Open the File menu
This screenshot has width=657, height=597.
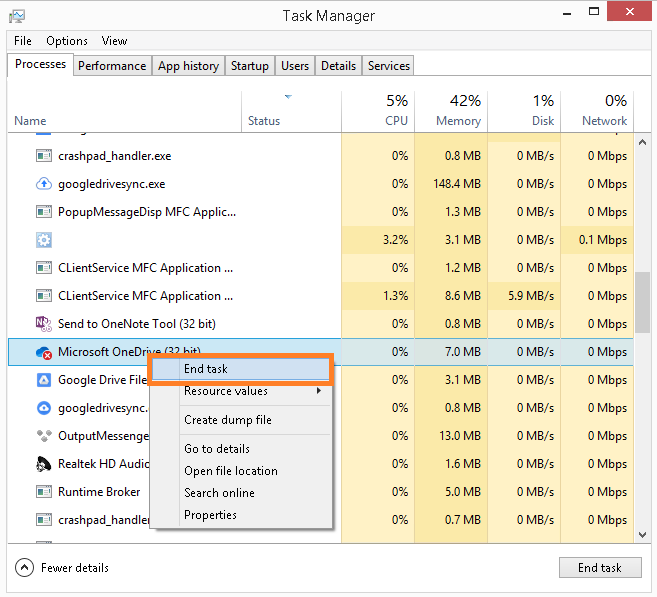(x=23, y=41)
